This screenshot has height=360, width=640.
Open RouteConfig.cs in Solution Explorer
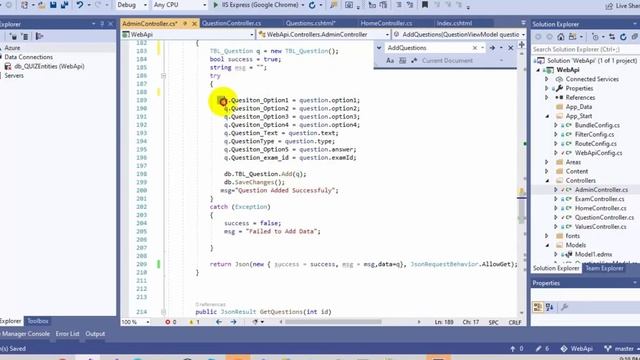pyautogui.click(x=596, y=144)
